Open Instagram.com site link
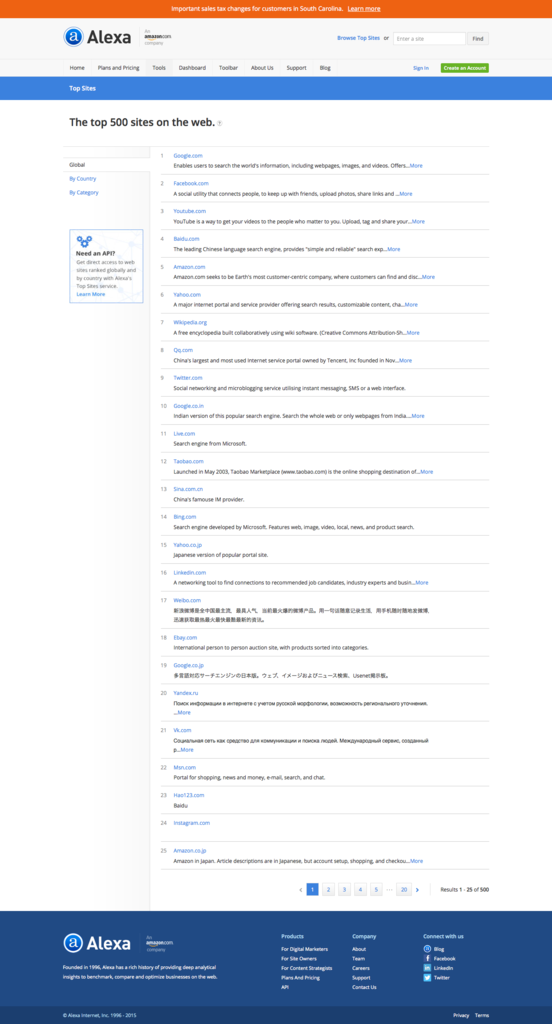This screenshot has width=552, height=1024. click(x=192, y=823)
